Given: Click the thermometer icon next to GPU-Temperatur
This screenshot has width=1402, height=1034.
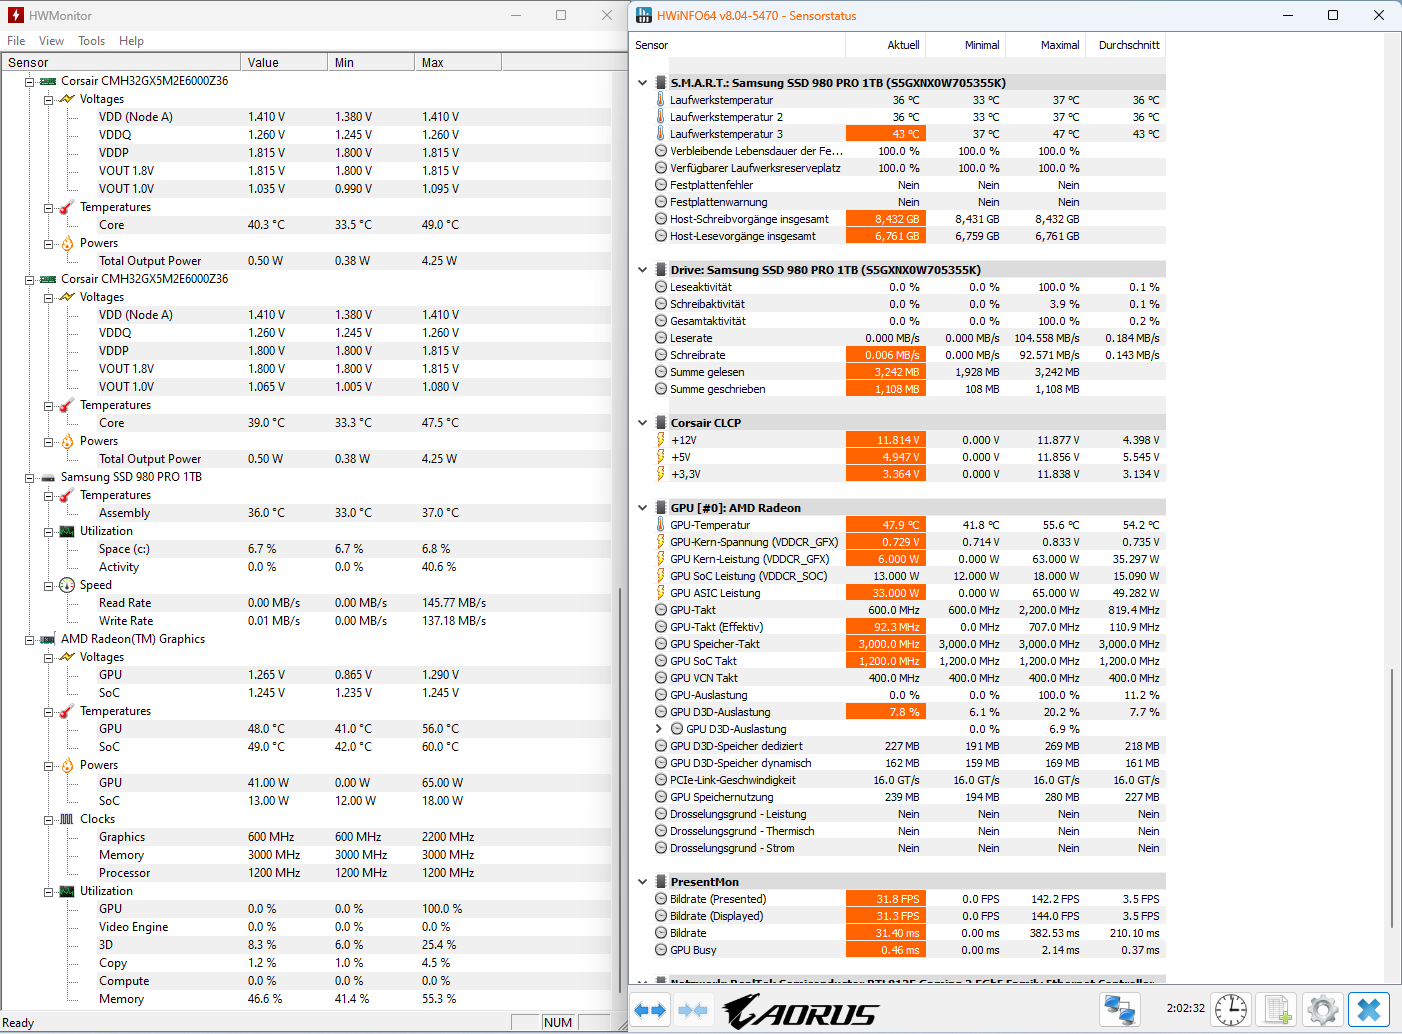Looking at the screenshot, I should (660, 525).
